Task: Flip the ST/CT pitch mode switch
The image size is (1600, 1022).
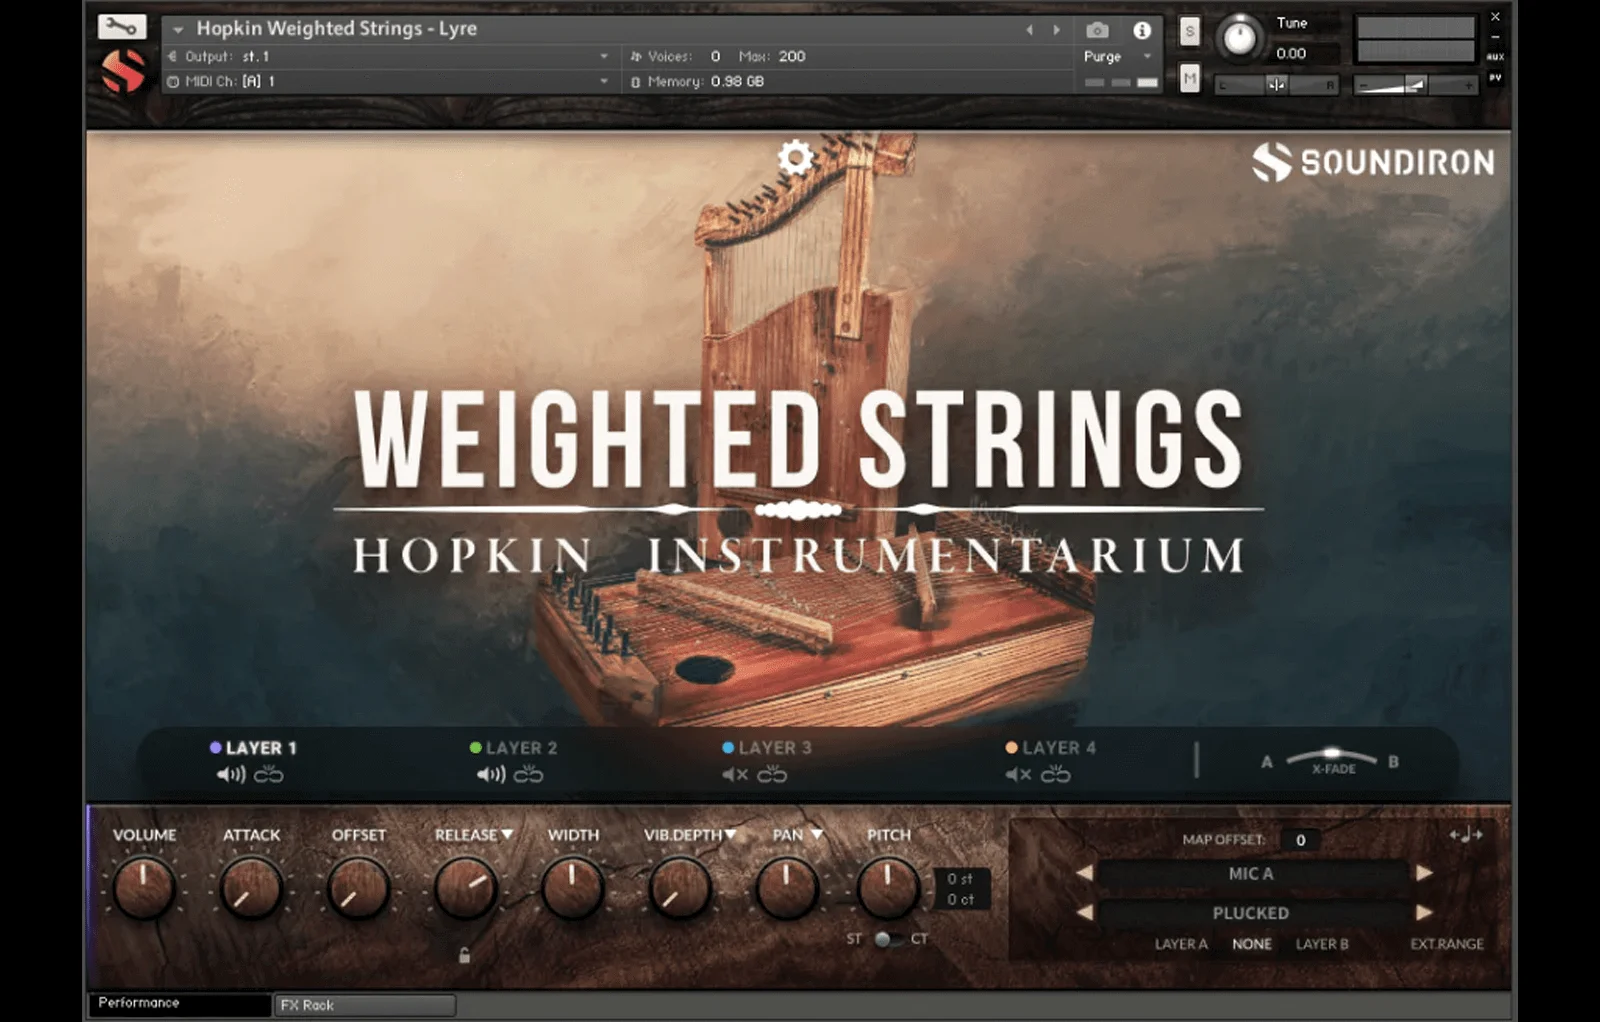Action: (x=886, y=939)
